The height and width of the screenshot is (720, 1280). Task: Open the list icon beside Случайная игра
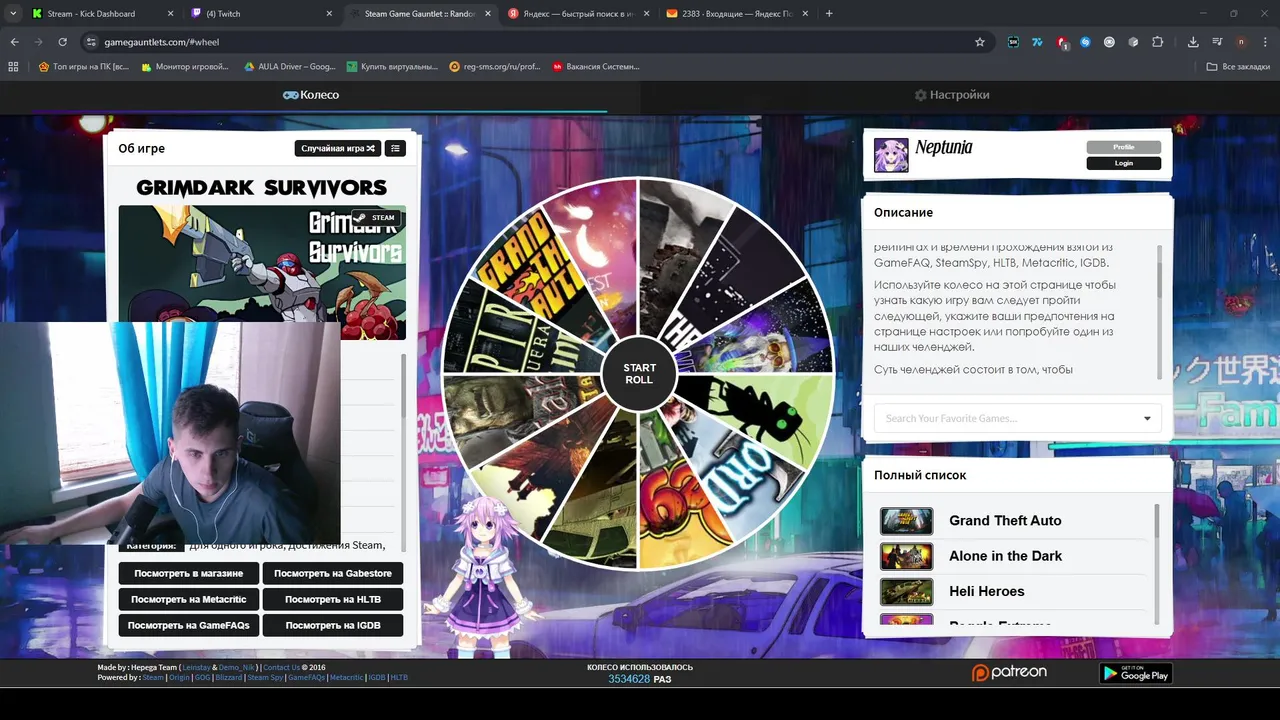tap(395, 148)
